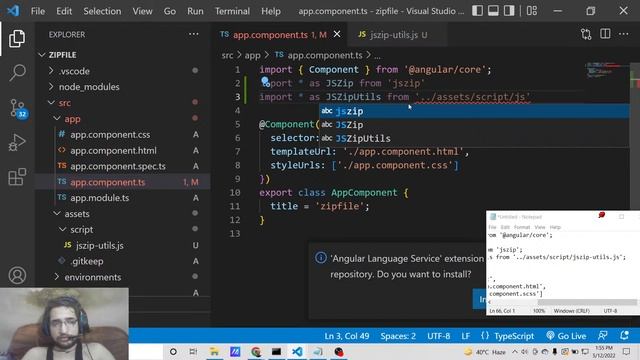
Task: Open the Help menu
Action: click(x=271, y=11)
